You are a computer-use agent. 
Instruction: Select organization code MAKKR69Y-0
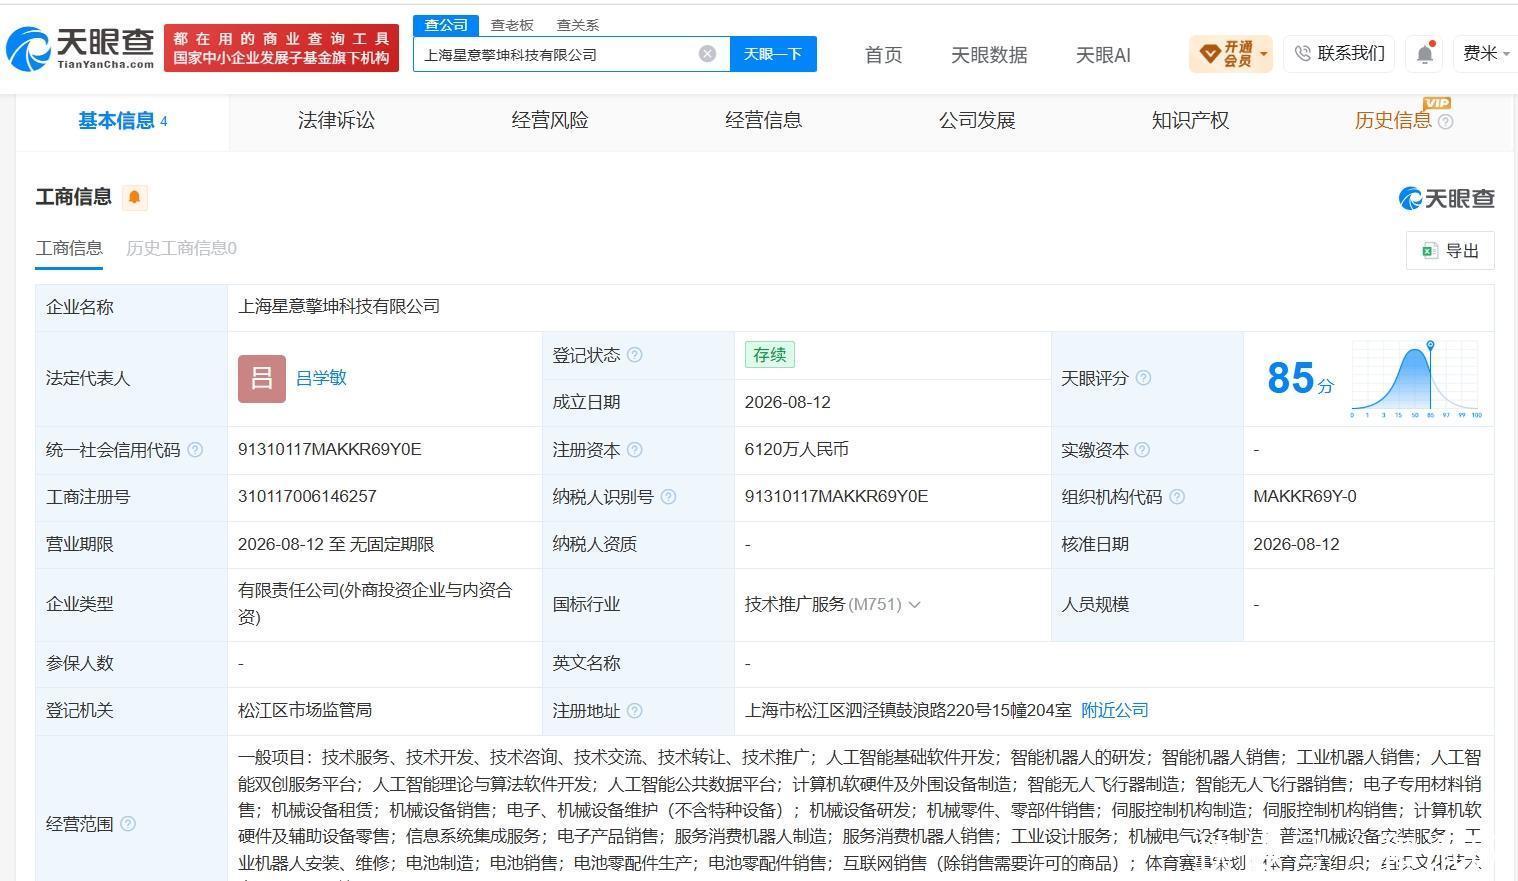tap(1305, 497)
